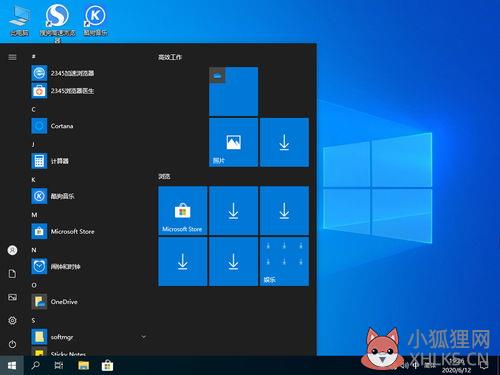Click the 'K' letter header

click(x=33, y=180)
